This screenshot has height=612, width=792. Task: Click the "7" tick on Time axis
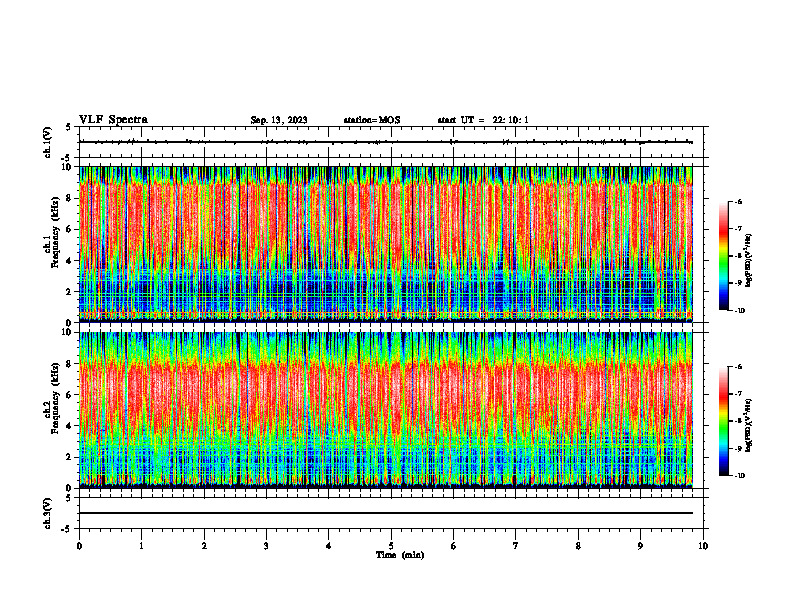tap(516, 546)
